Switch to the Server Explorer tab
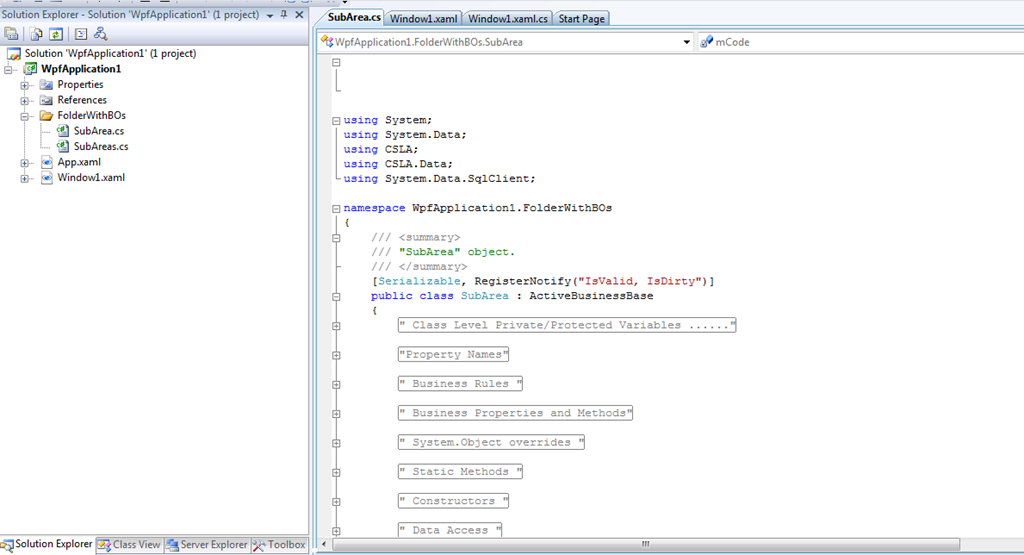Image resolution: width=1024 pixels, height=555 pixels. coord(207,545)
